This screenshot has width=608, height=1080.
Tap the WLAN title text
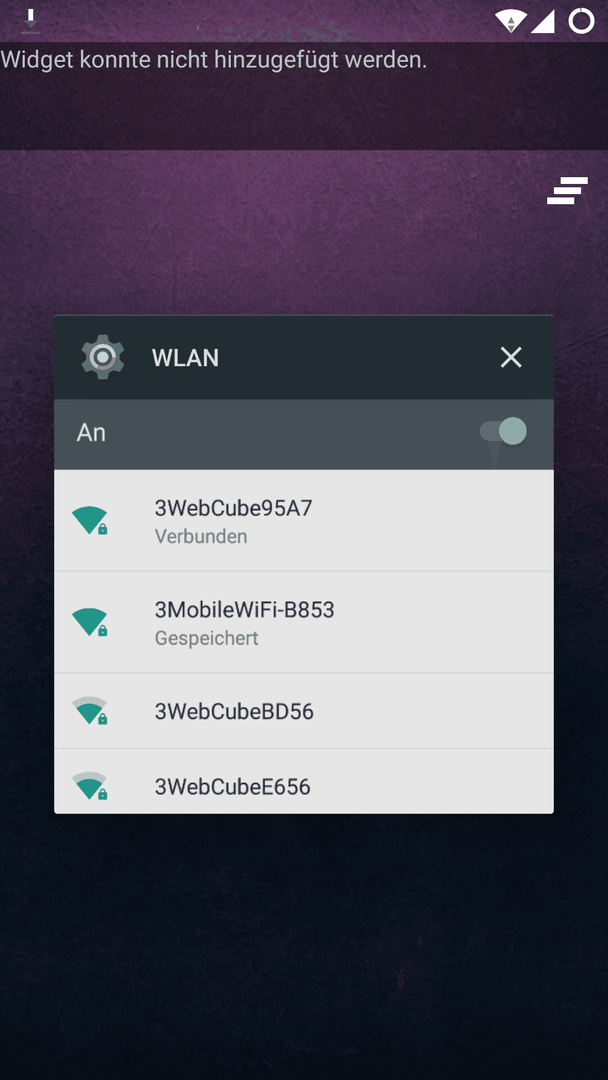(185, 358)
